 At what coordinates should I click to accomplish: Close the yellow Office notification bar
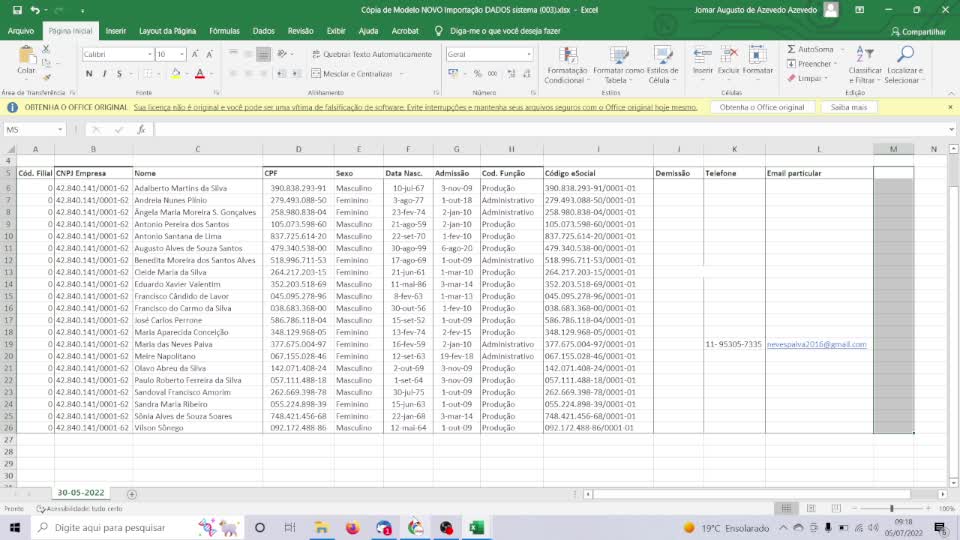(950, 107)
